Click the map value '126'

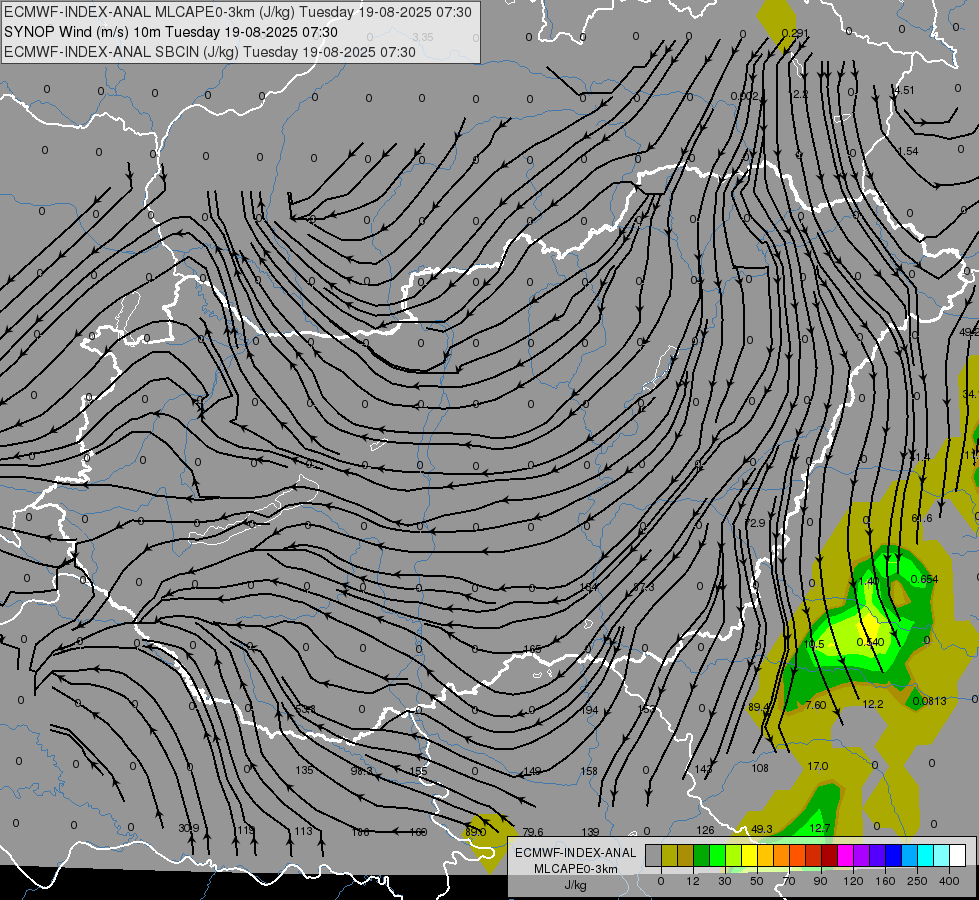pyautogui.click(x=705, y=830)
